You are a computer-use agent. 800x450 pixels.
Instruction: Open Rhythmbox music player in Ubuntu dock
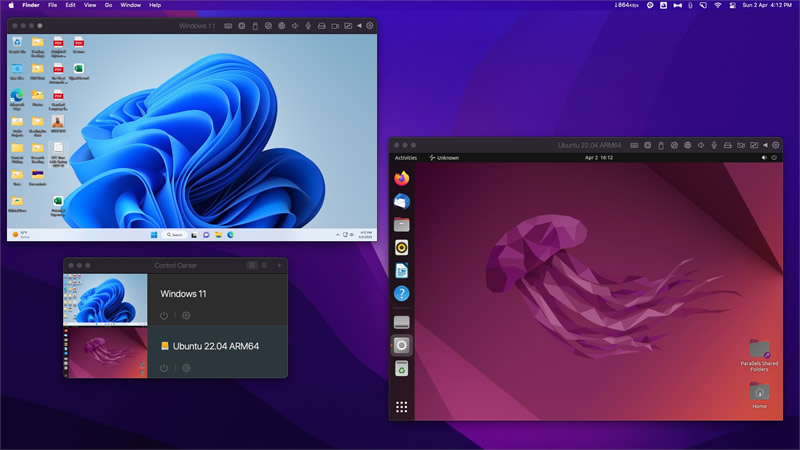click(x=402, y=247)
